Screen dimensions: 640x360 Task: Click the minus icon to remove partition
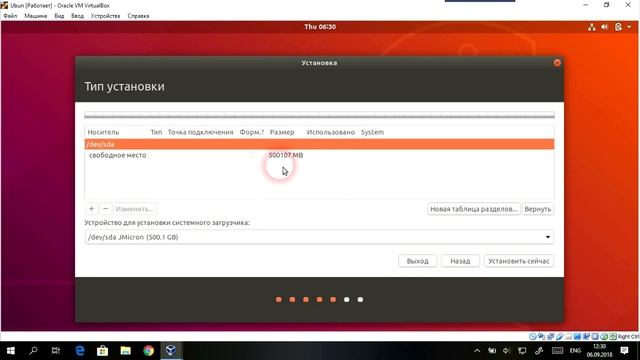105,209
